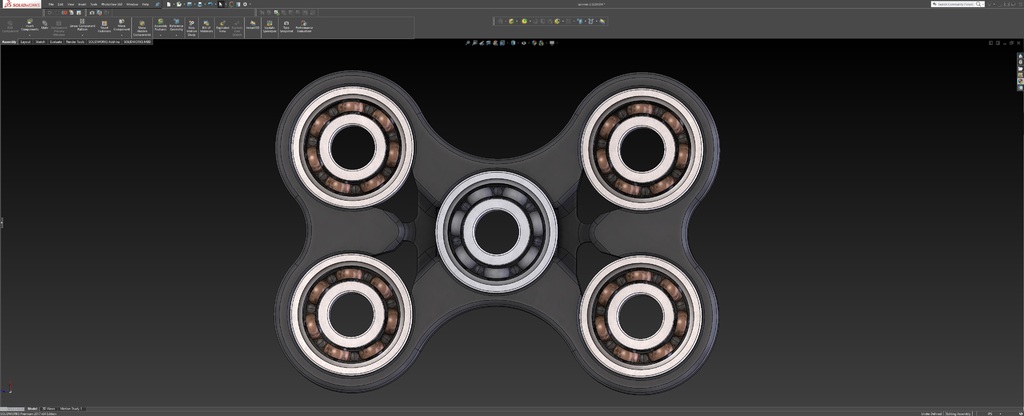
Task: Open the Options gear icon
Action: click(x=245, y=4)
